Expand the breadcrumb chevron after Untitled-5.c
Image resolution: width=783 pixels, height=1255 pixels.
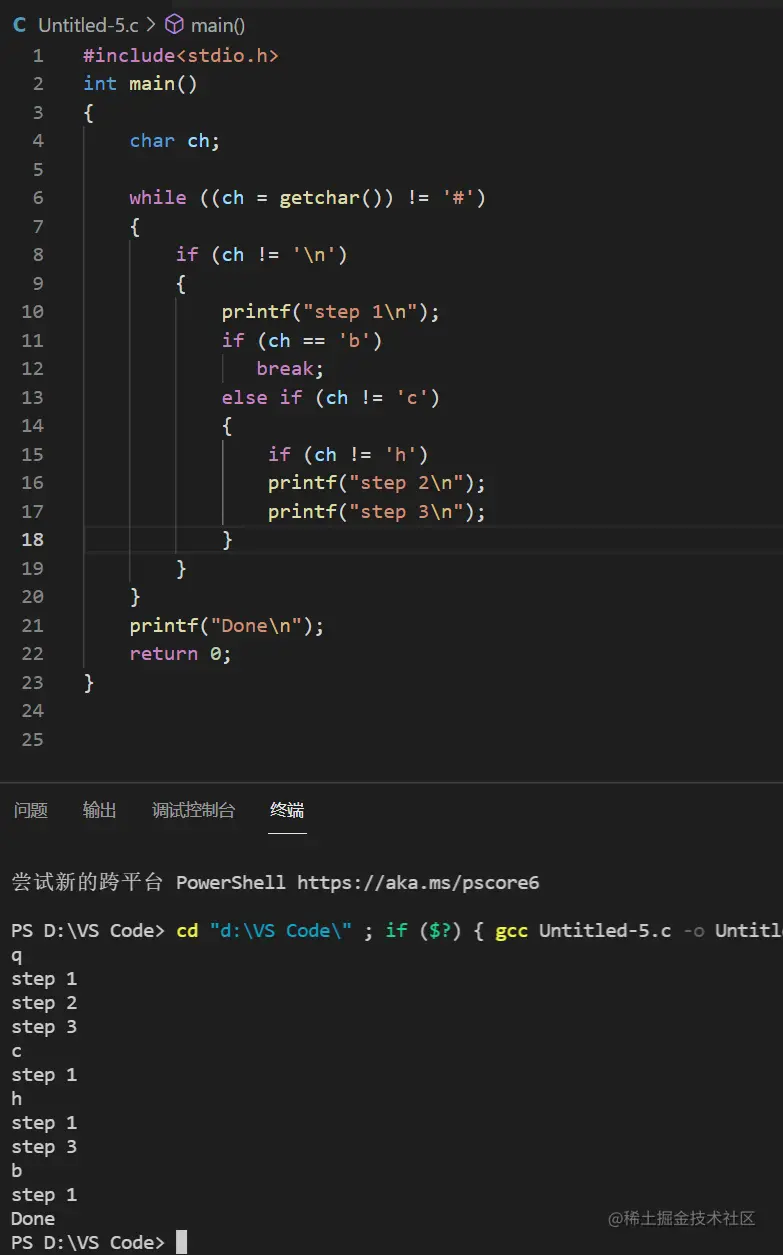point(151,25)
